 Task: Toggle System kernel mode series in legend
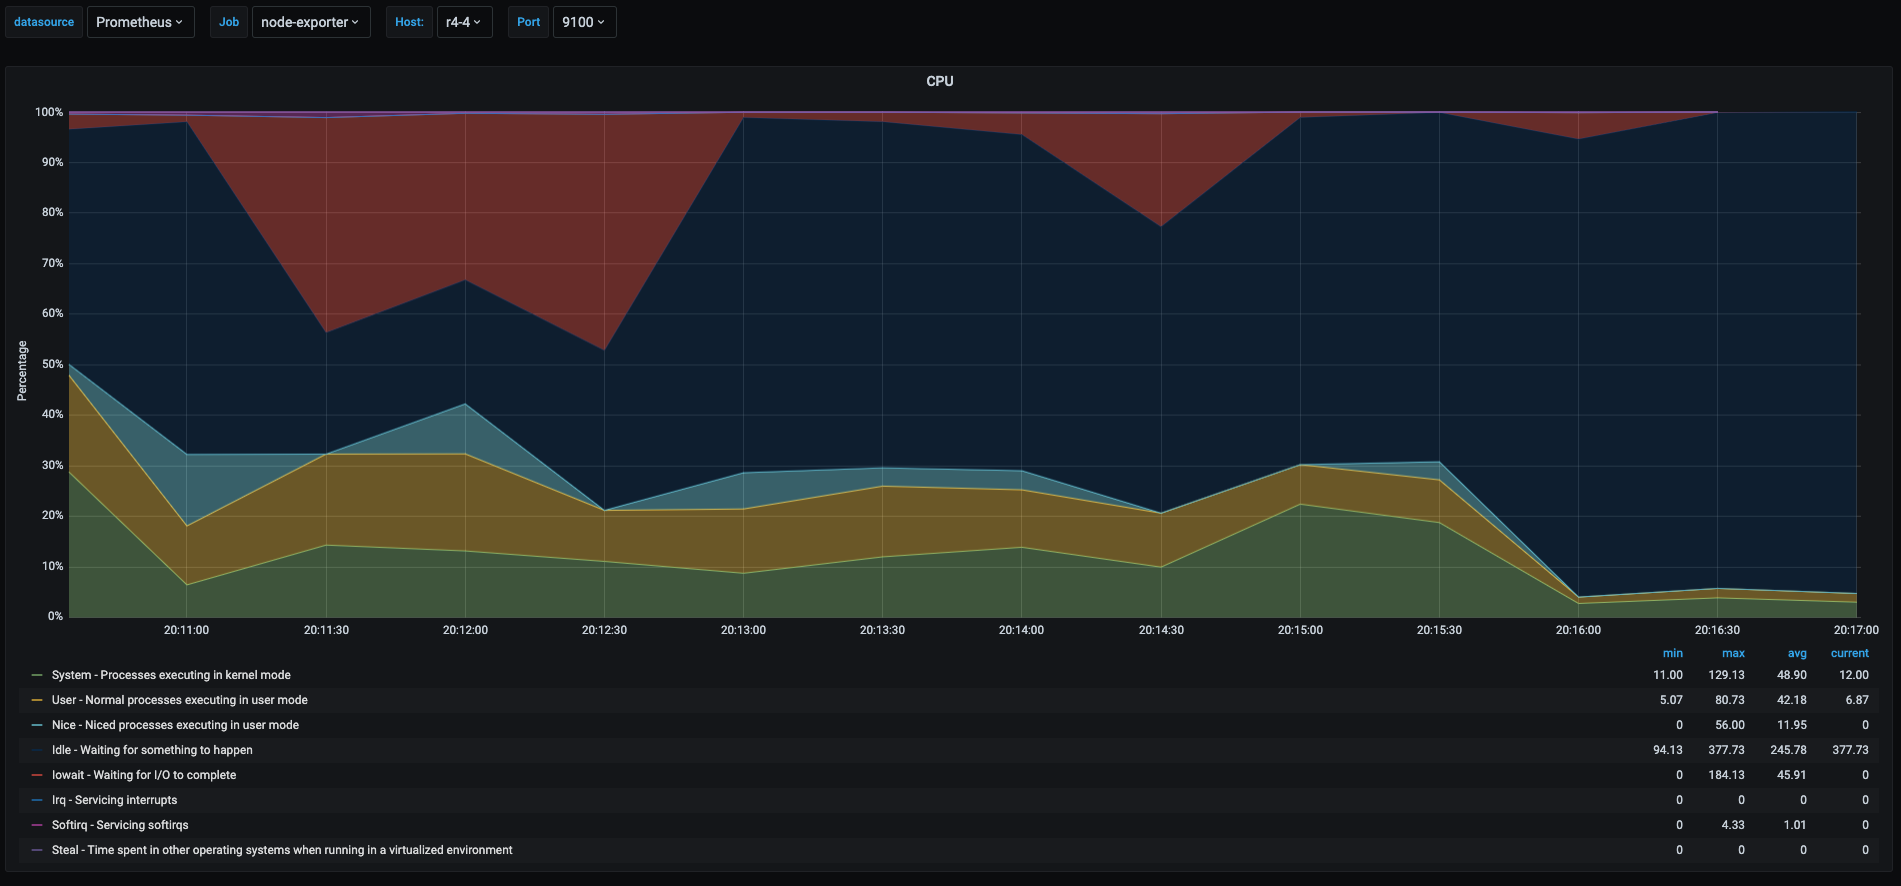171,675
